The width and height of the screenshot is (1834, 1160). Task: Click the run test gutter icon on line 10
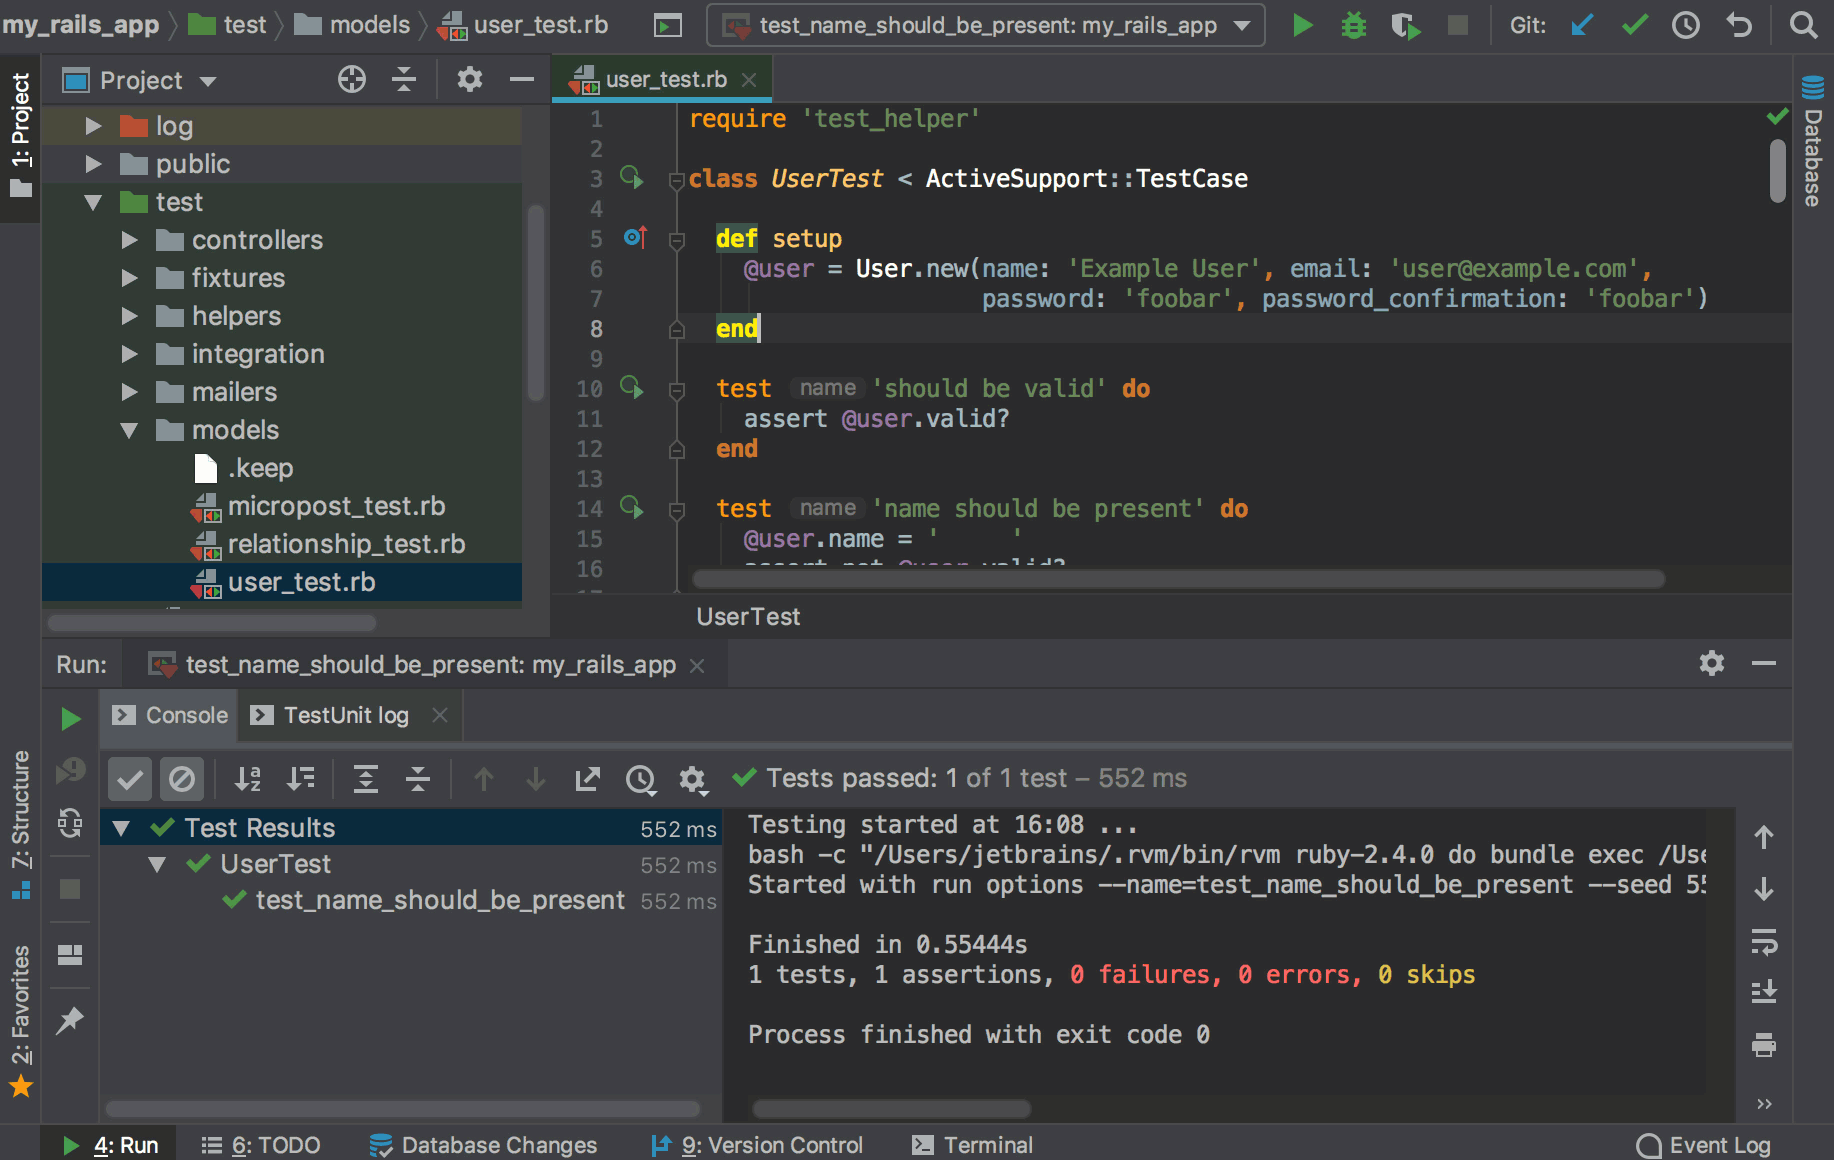[x=632, y=389]
